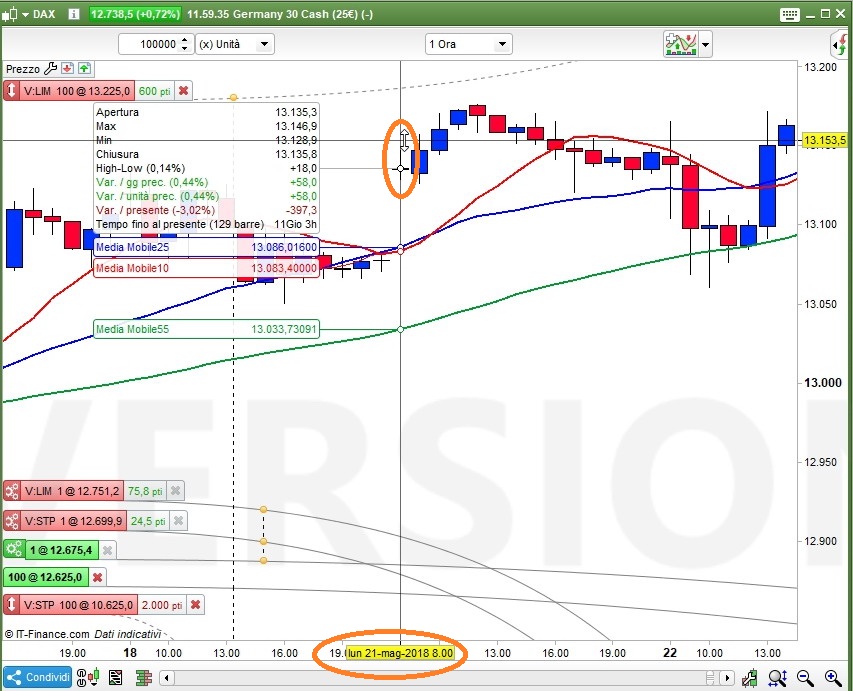The width and height of the screenshot is (853, 691).
Task: Select the V:STP 1 @ 12.699,9 order label
Action: click(73, 521)
